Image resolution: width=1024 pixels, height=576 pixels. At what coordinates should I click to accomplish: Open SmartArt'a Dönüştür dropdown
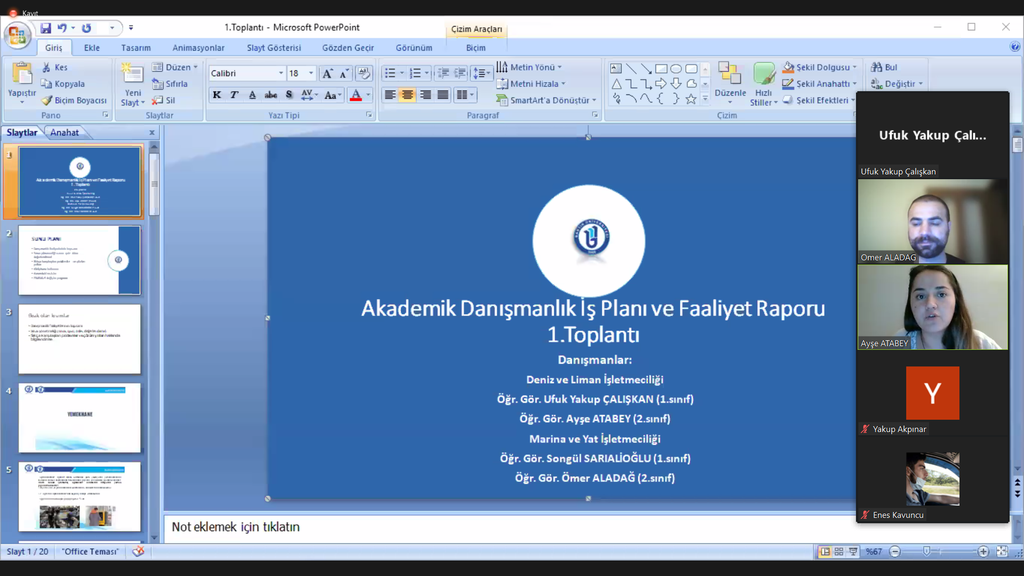tap(546, 101)
